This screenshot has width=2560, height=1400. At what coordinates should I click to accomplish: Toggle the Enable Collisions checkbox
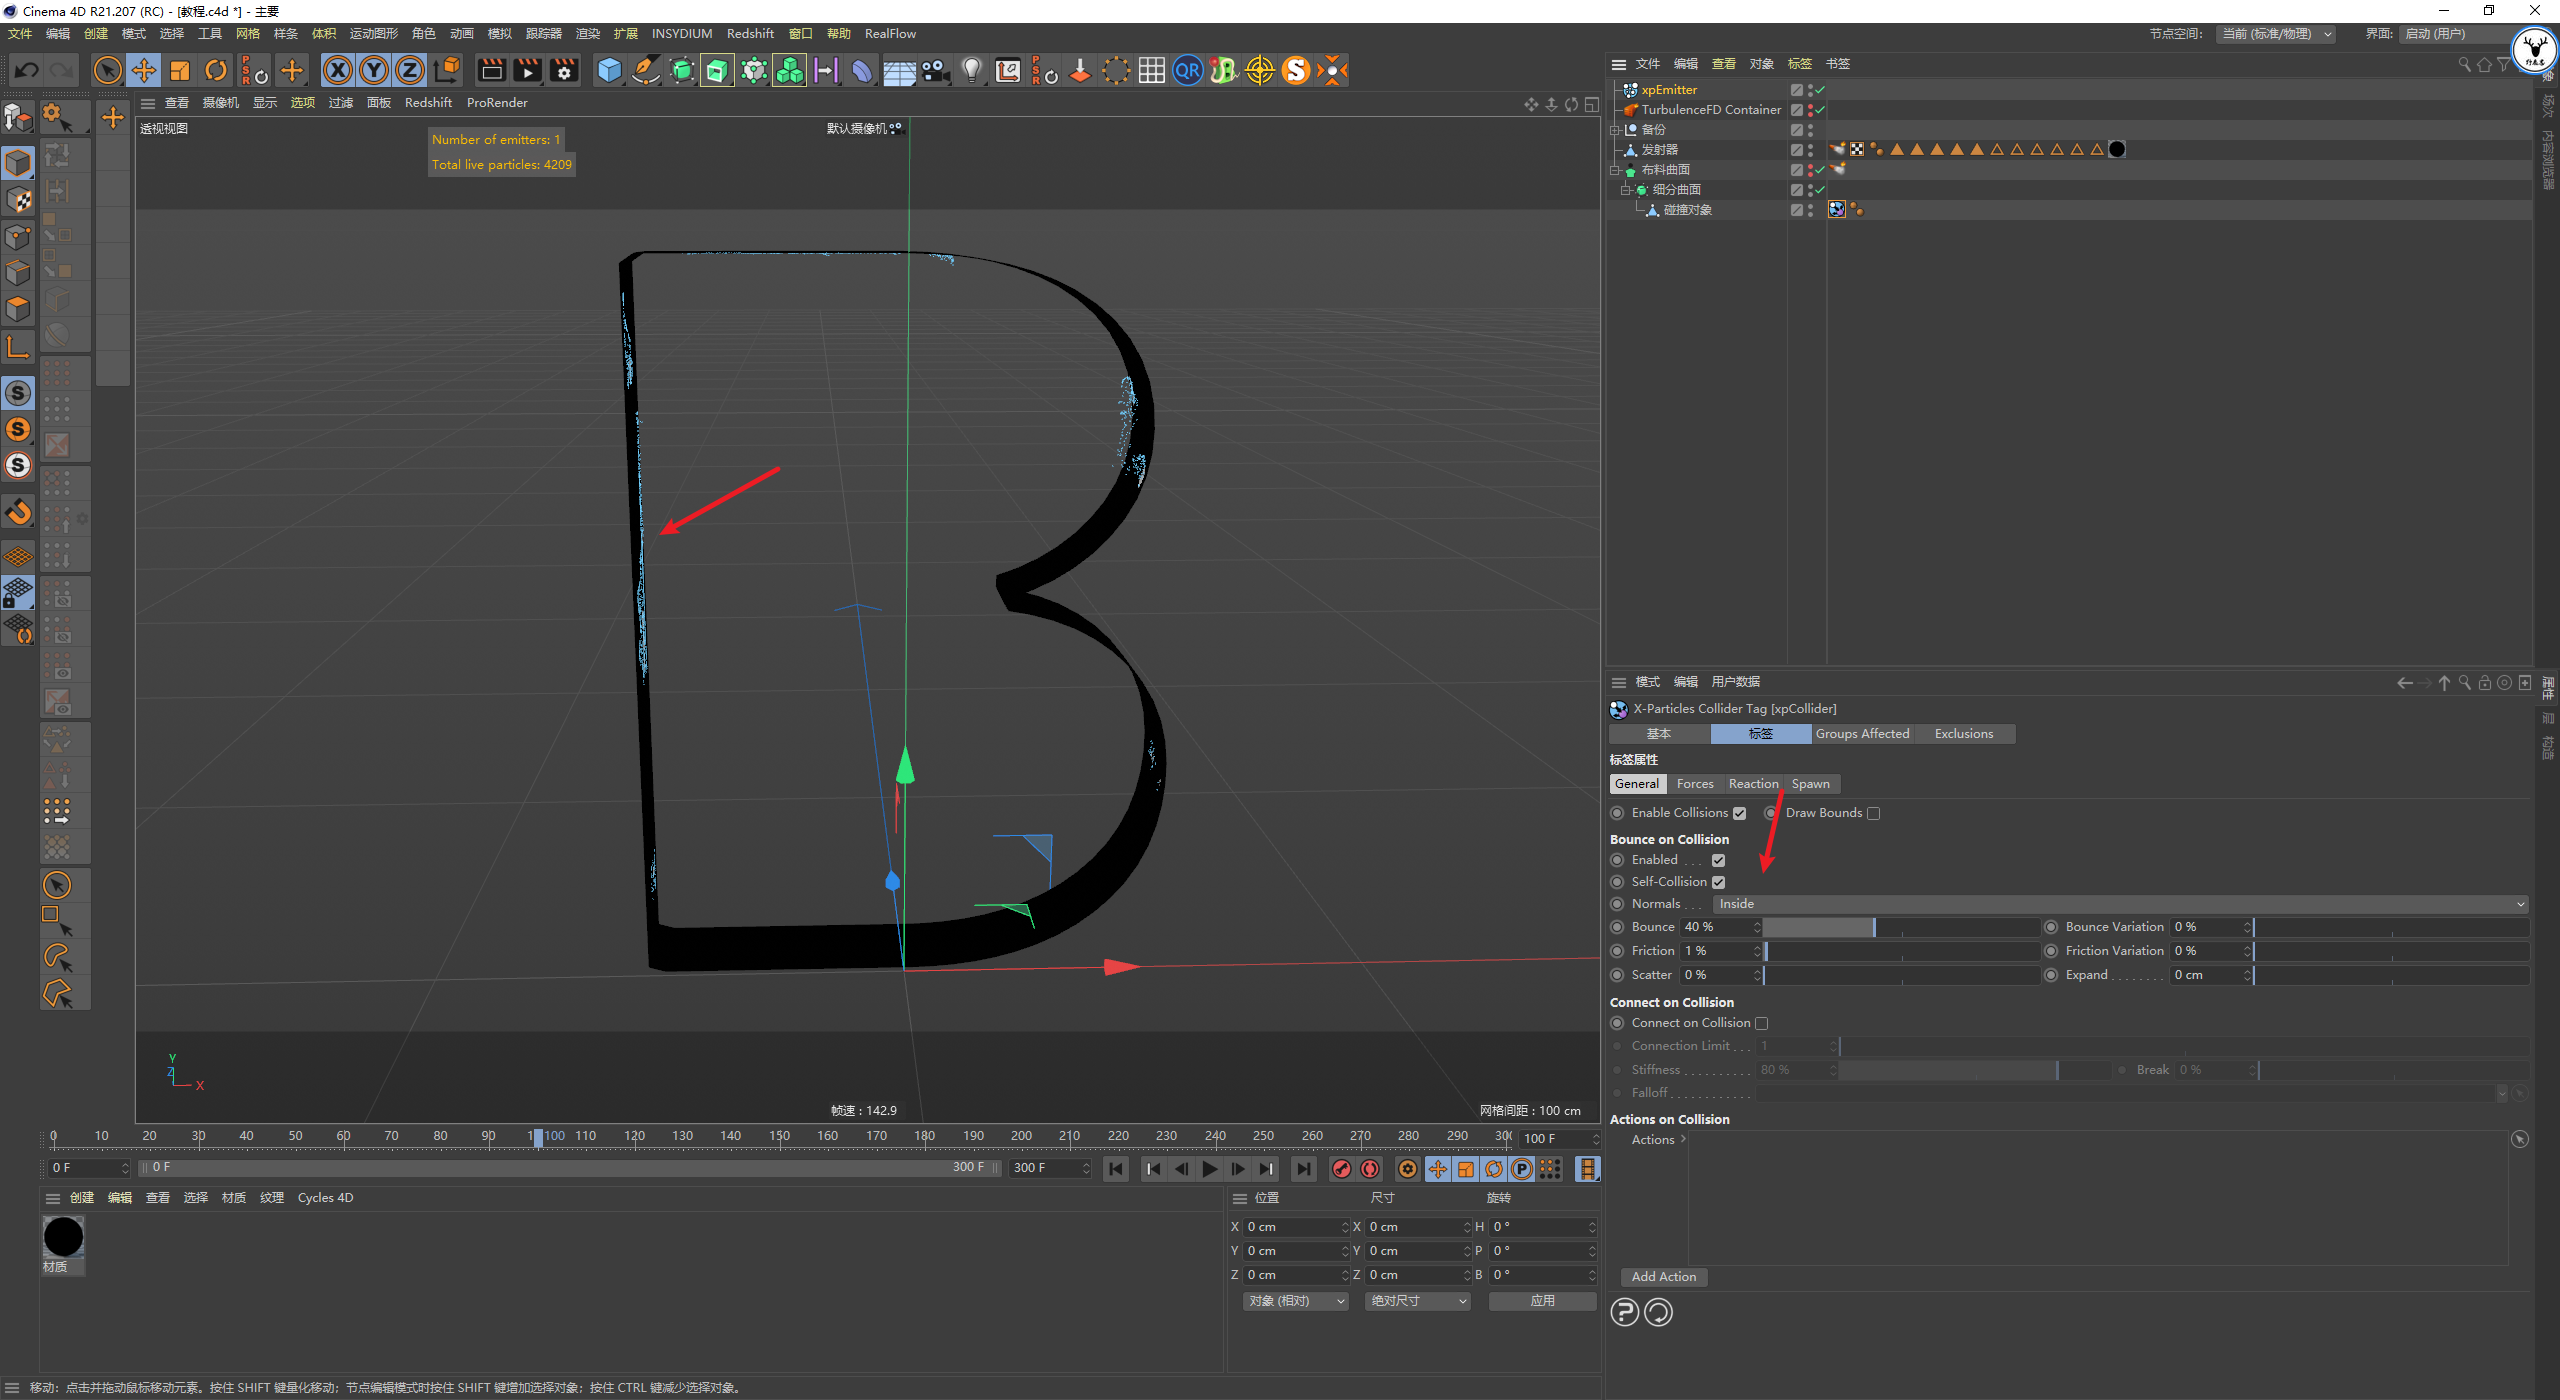coord(1739,813)
